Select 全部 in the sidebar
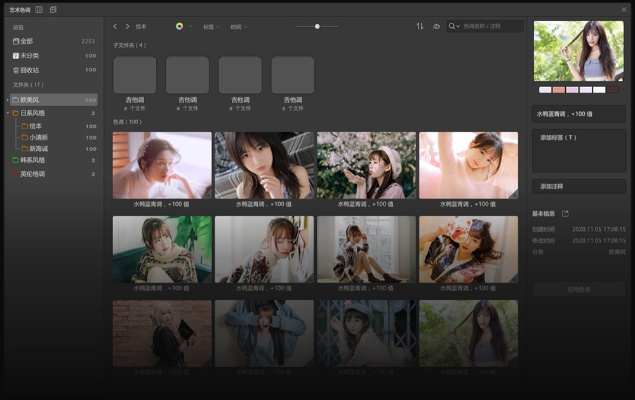The width and height of the screenshot is (635, 400). click(x=27, y=41)
